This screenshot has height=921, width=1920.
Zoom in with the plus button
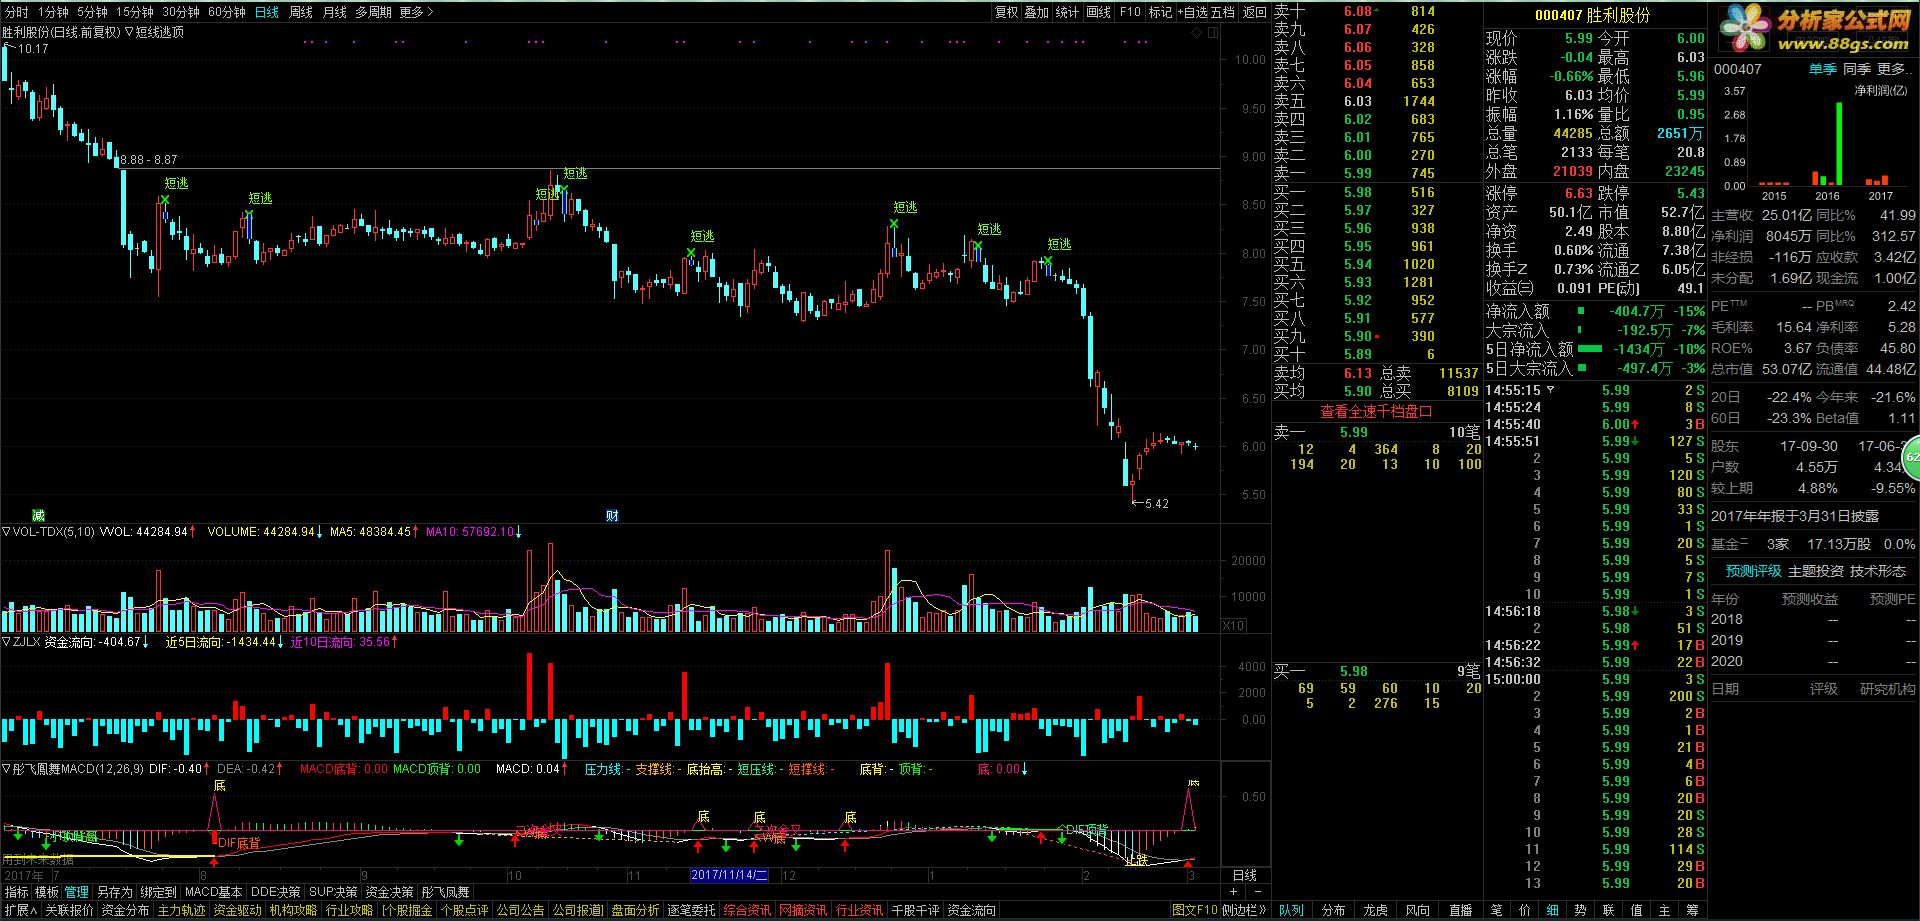point(1235,892)
